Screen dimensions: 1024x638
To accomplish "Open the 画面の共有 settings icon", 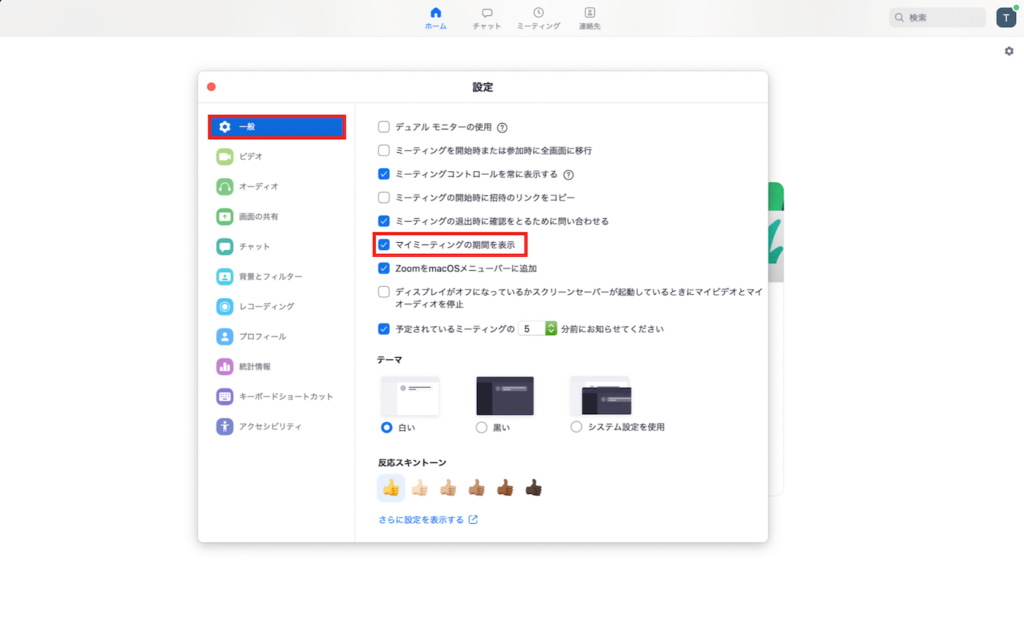I will pyautogui.click(x=225, y=217).
